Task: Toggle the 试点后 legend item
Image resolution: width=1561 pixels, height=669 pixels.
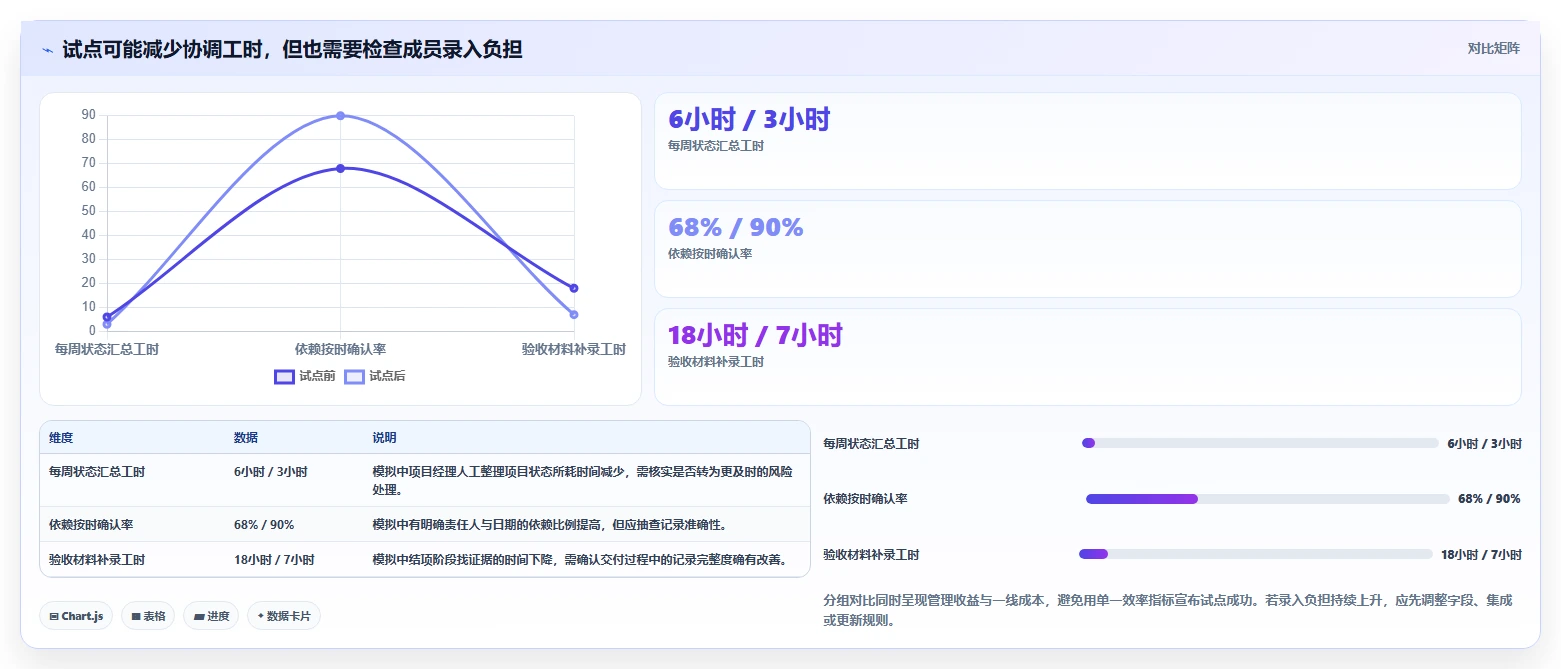Action: point(375,376)
